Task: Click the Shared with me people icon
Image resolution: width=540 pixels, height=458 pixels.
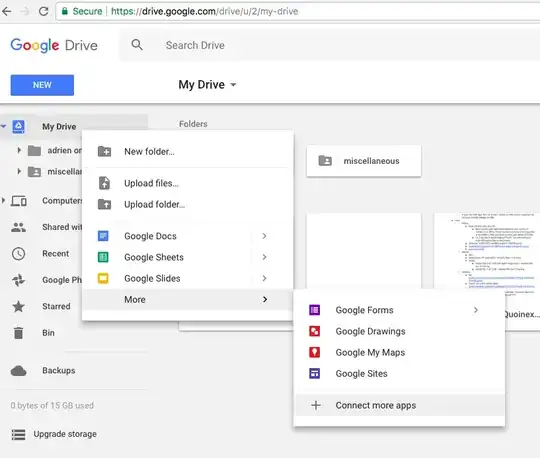Action: (19, 227)
